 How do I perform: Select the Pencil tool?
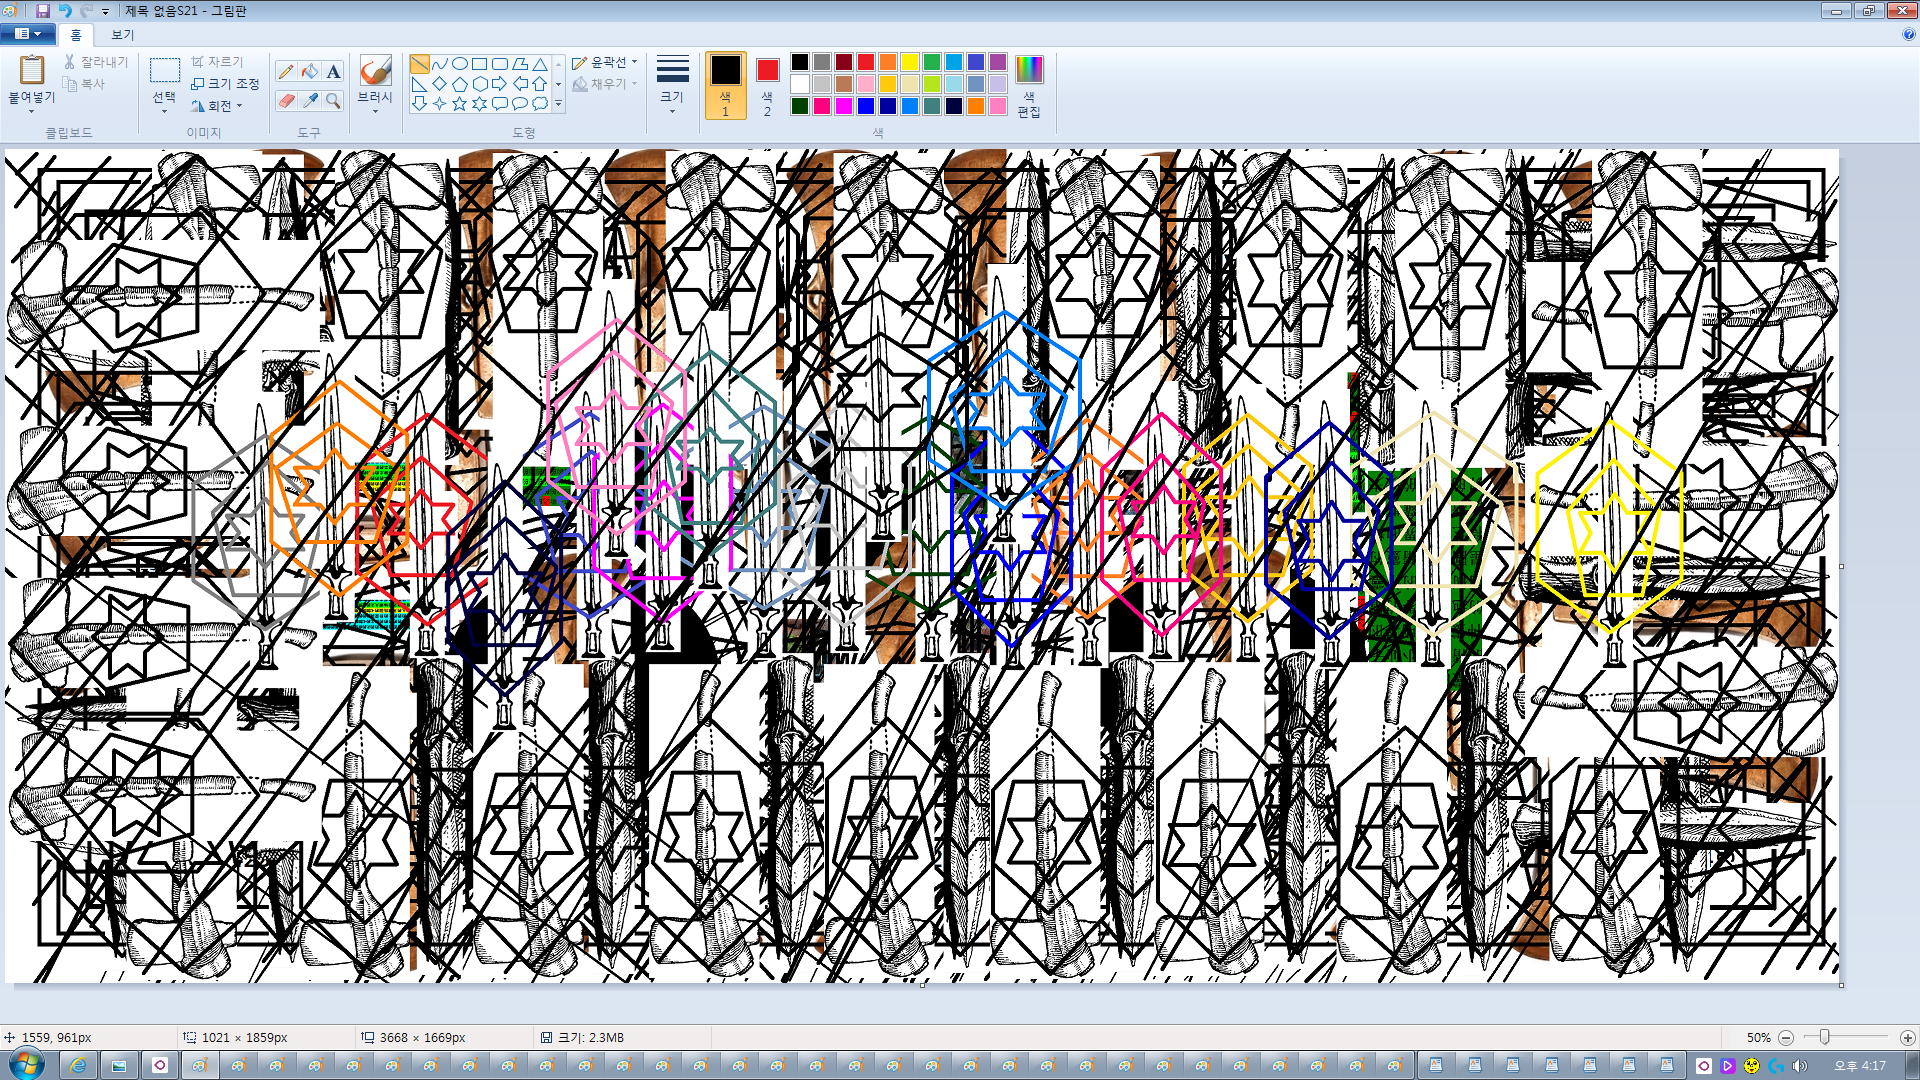coord(286,71)
